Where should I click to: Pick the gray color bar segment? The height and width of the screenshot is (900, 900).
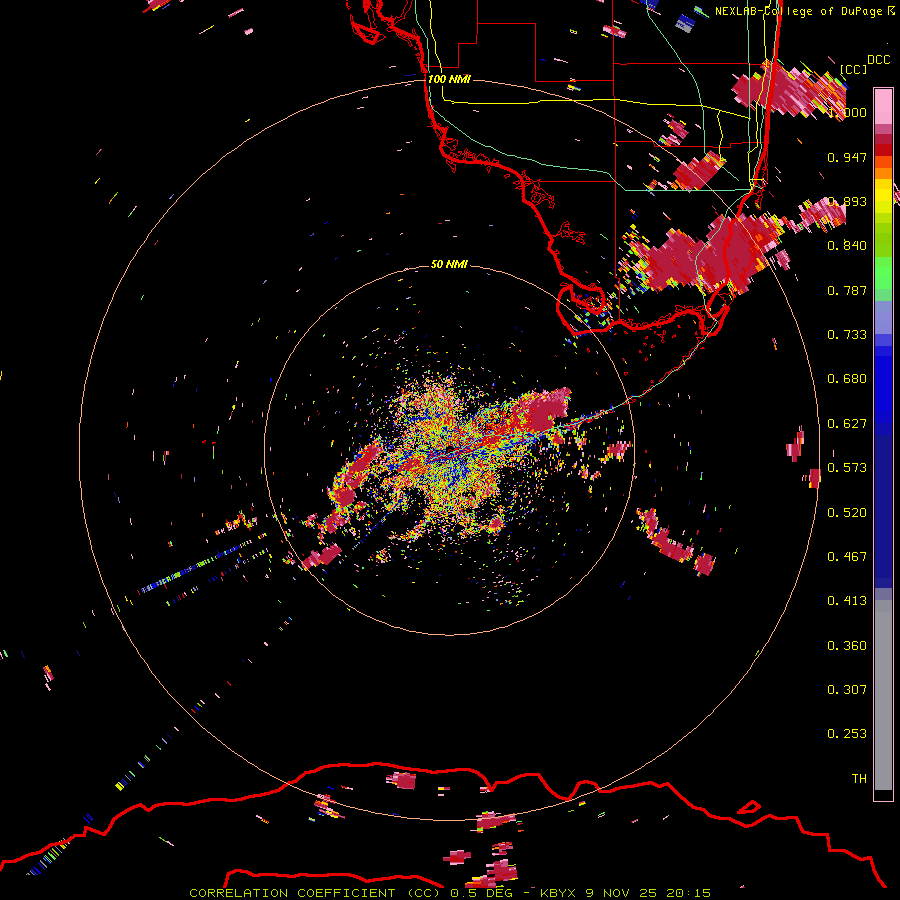click(883, 695)
